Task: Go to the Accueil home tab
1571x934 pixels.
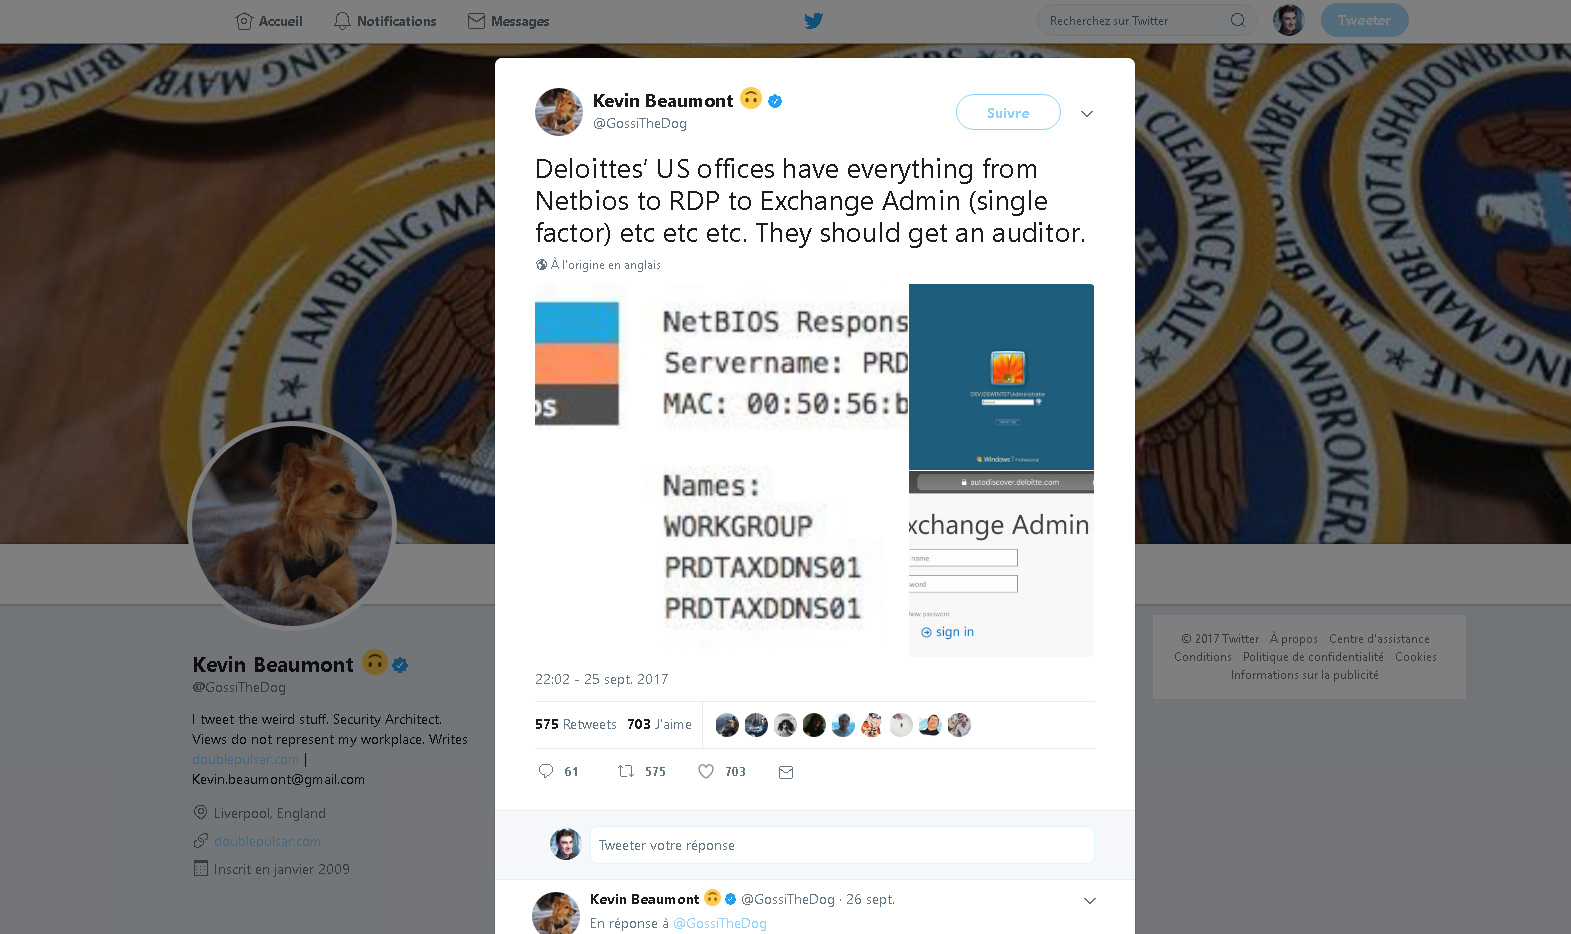Action: (x=269, y=21)
